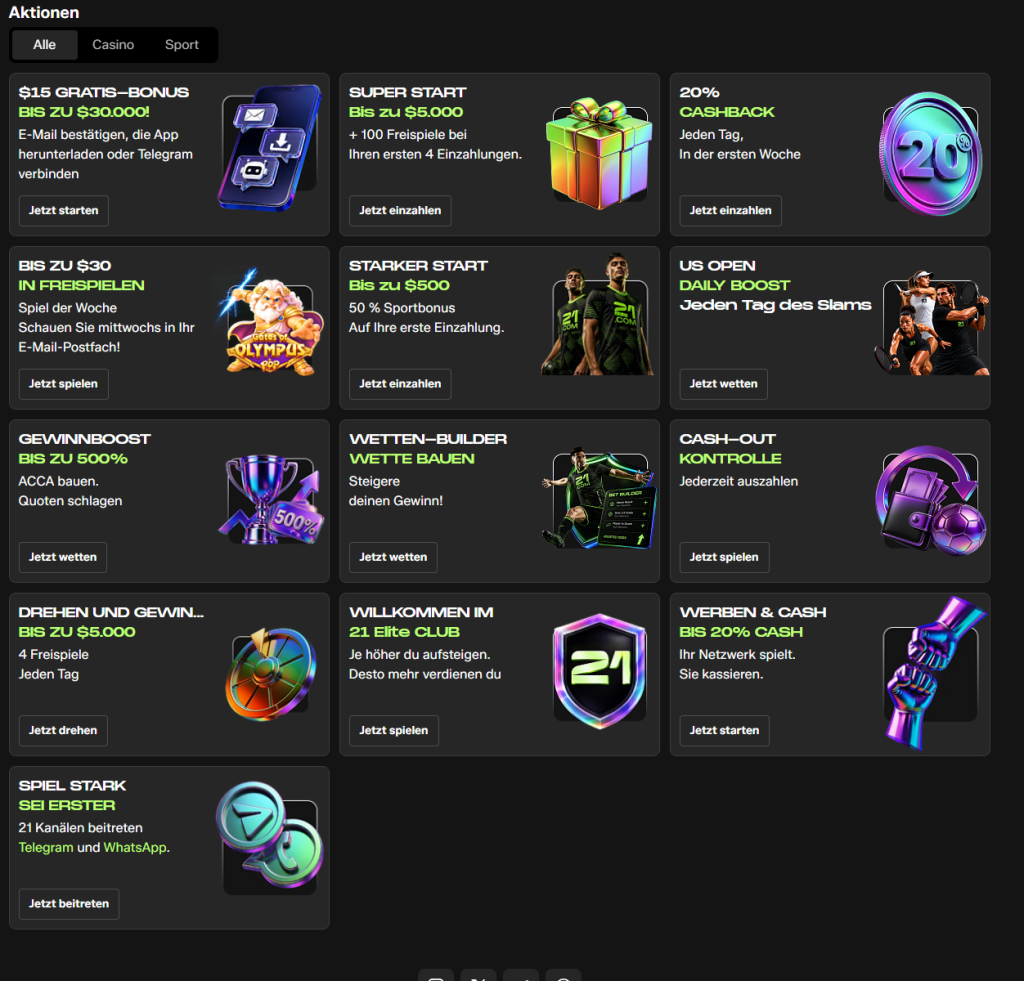
Task: Click the "WERBEN & CASH" card title
Action: (x=753, y=612)
